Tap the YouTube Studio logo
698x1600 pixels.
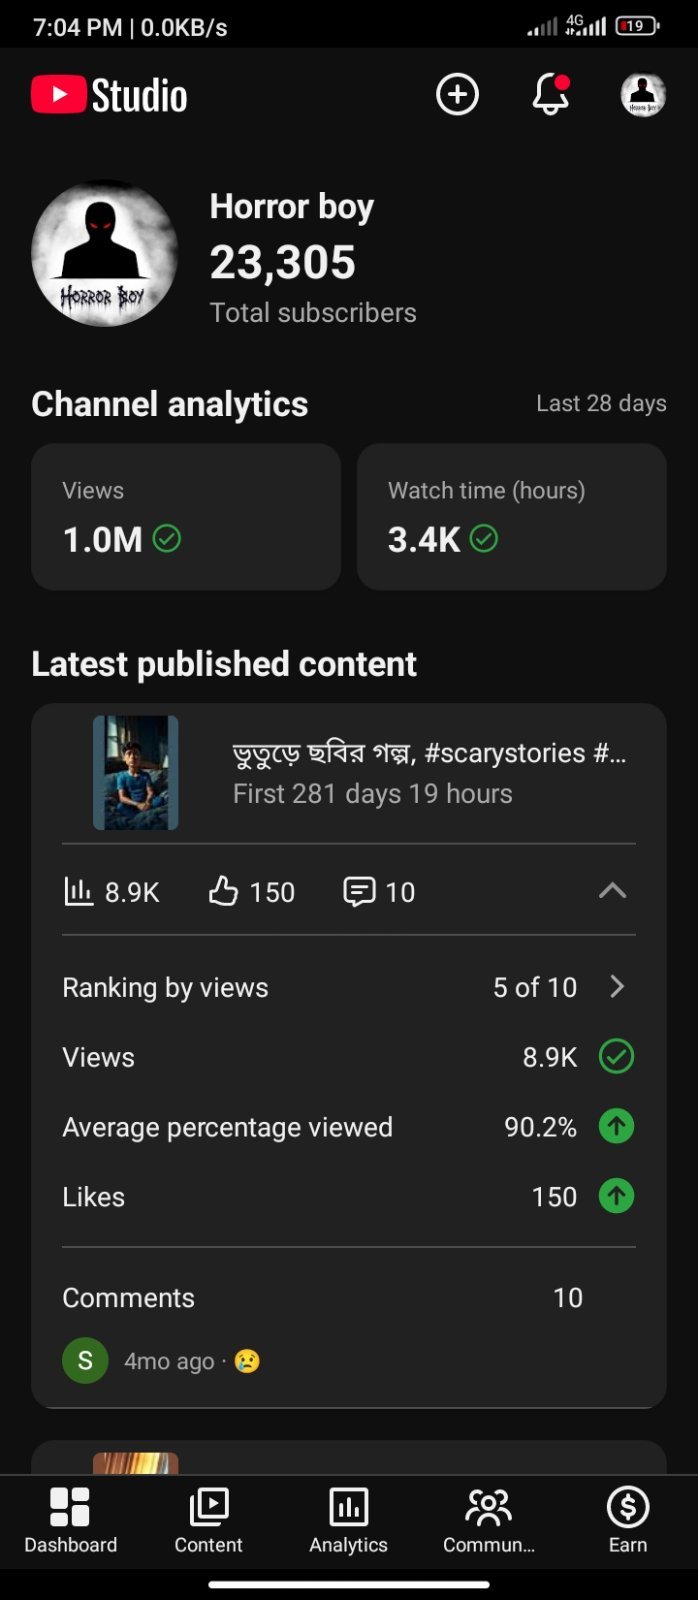109,95
